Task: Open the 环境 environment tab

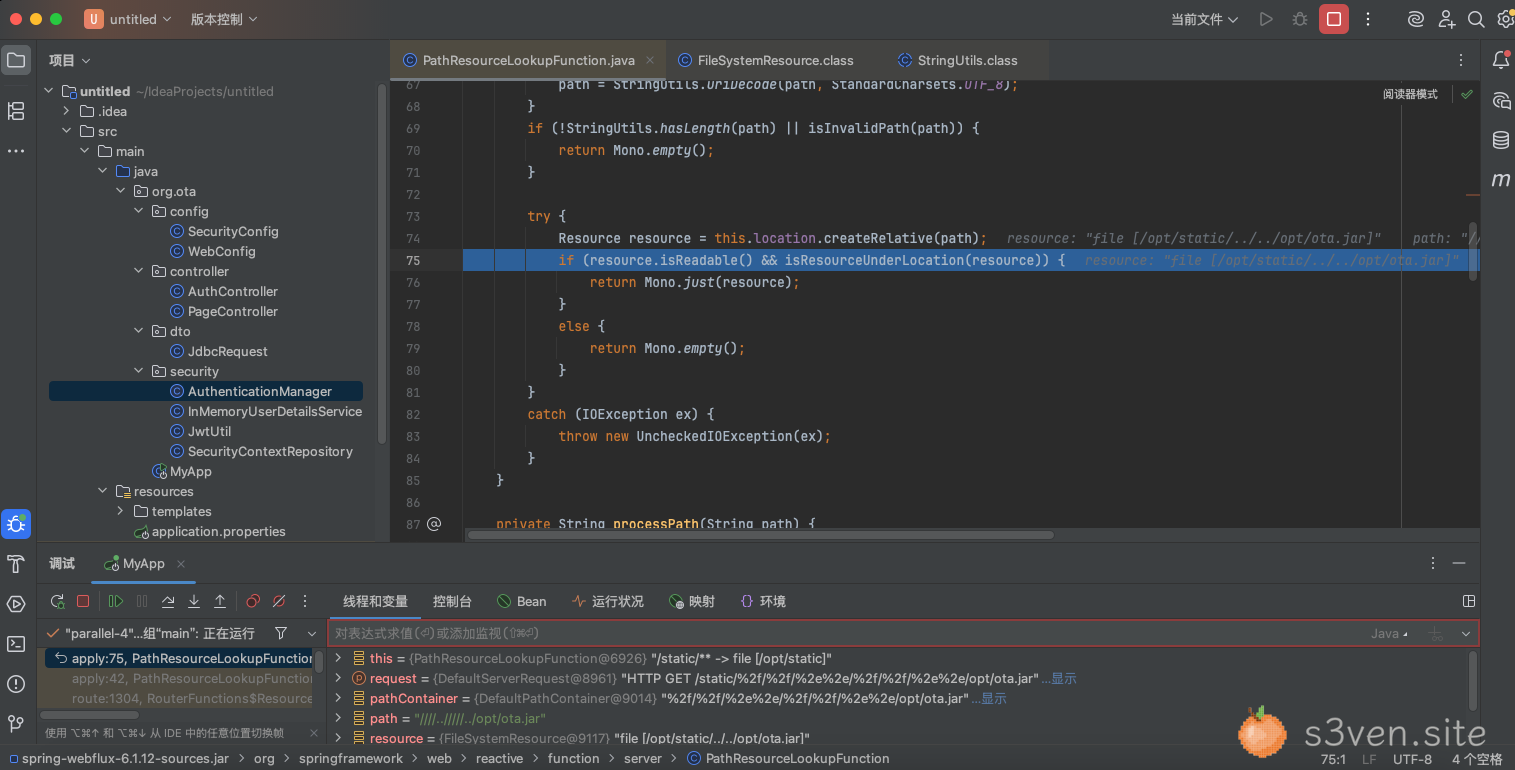Action: click(763, 601)
